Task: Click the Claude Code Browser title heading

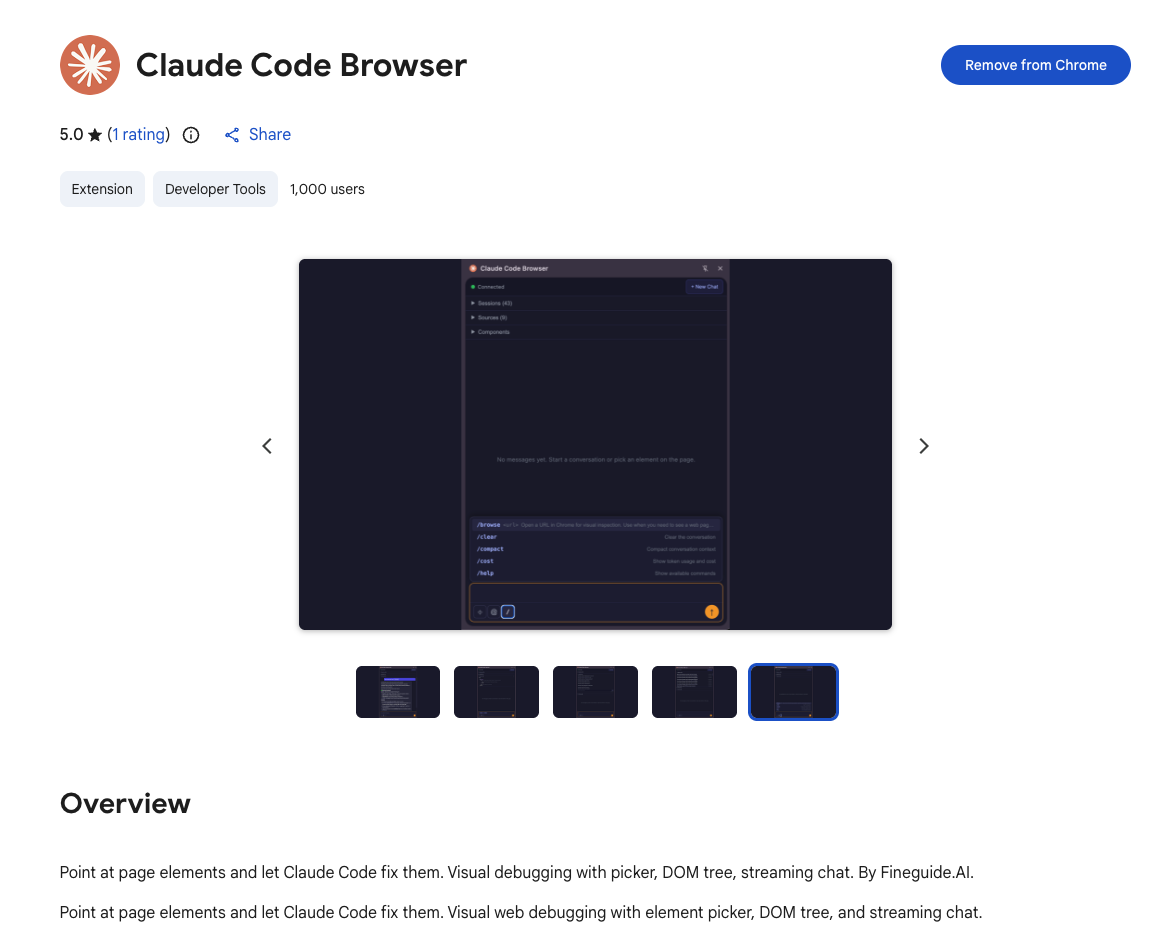Action: [x=301, y=65]
